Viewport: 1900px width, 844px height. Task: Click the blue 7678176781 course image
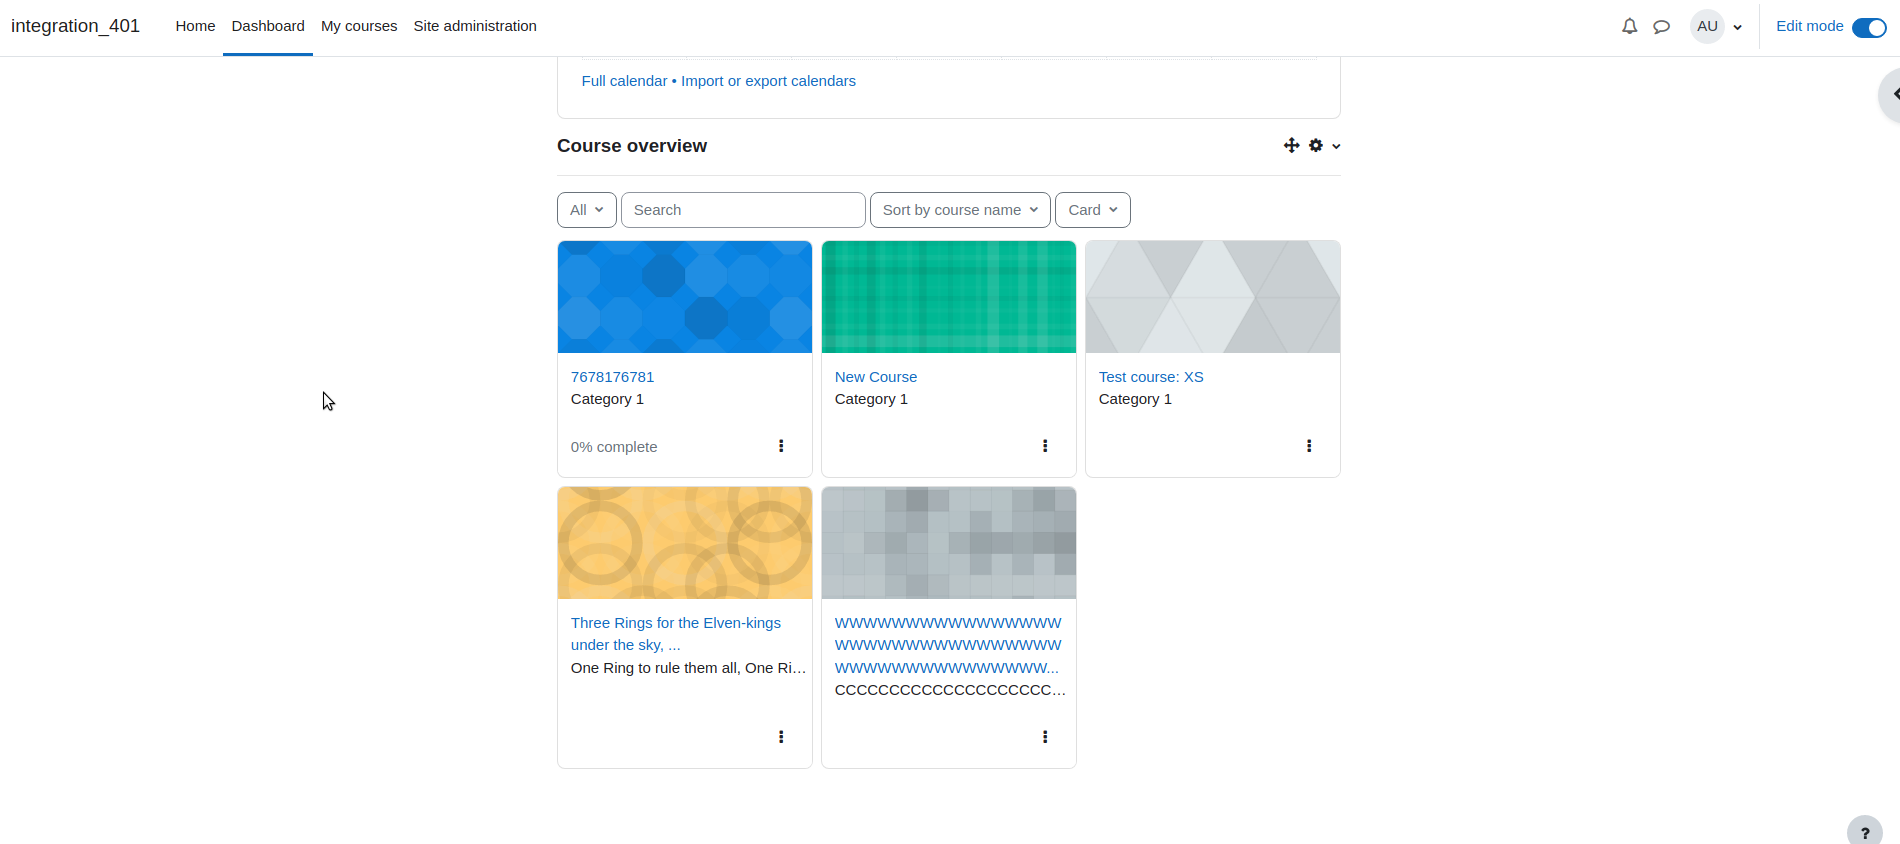[x=685, y=297]
